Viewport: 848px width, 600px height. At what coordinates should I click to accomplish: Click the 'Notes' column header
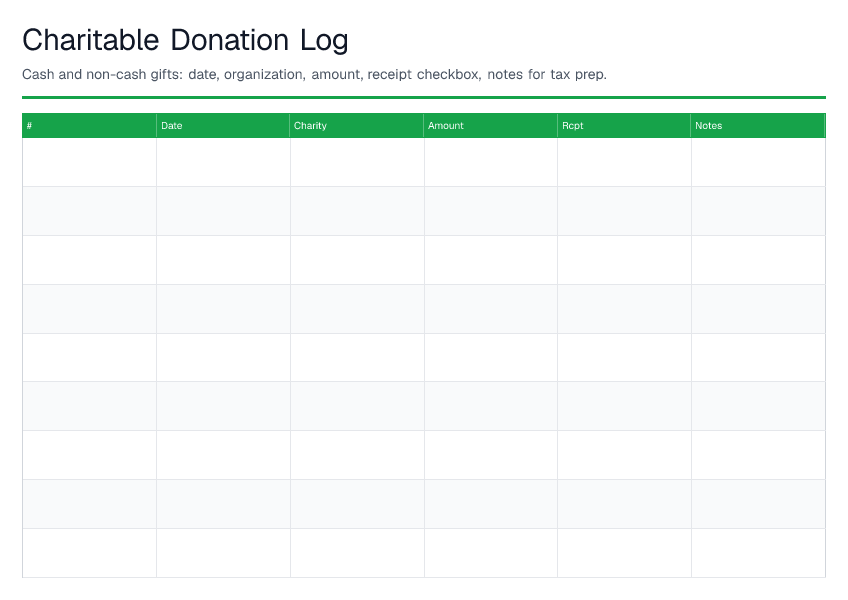(758, 126)
